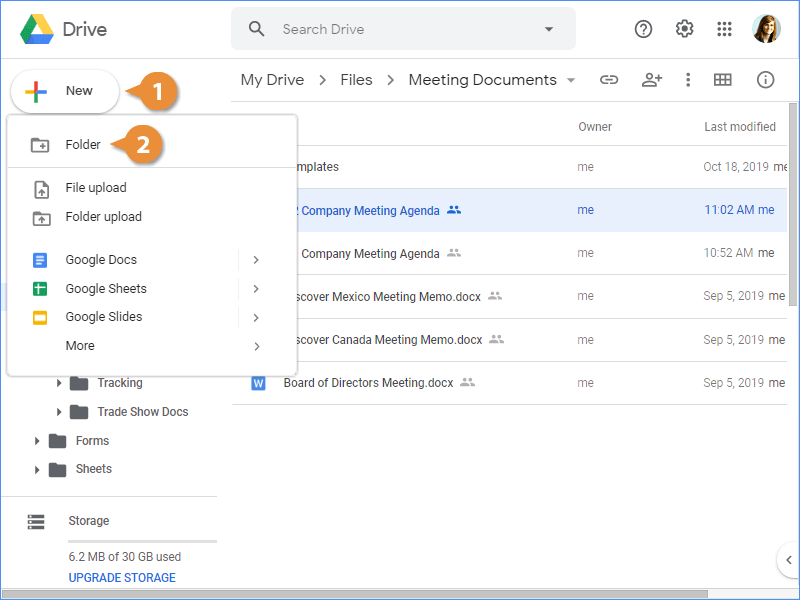Switch to grid view layout
Viewport: 800px width, 600px height.
[723, 80]
